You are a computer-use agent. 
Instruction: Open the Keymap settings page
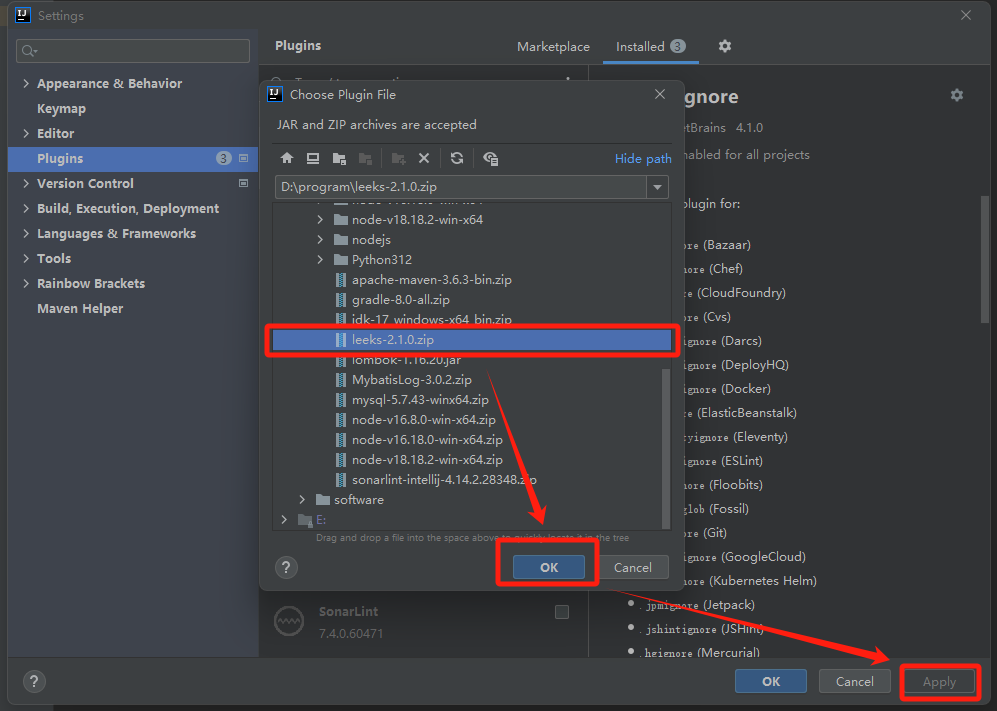pyautogui.click(x=61, y=109)
